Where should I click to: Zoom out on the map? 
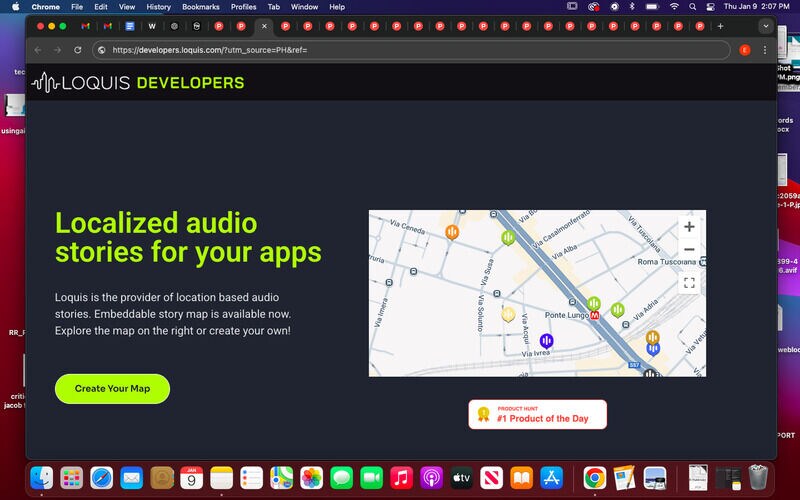[x=689, y=249]
